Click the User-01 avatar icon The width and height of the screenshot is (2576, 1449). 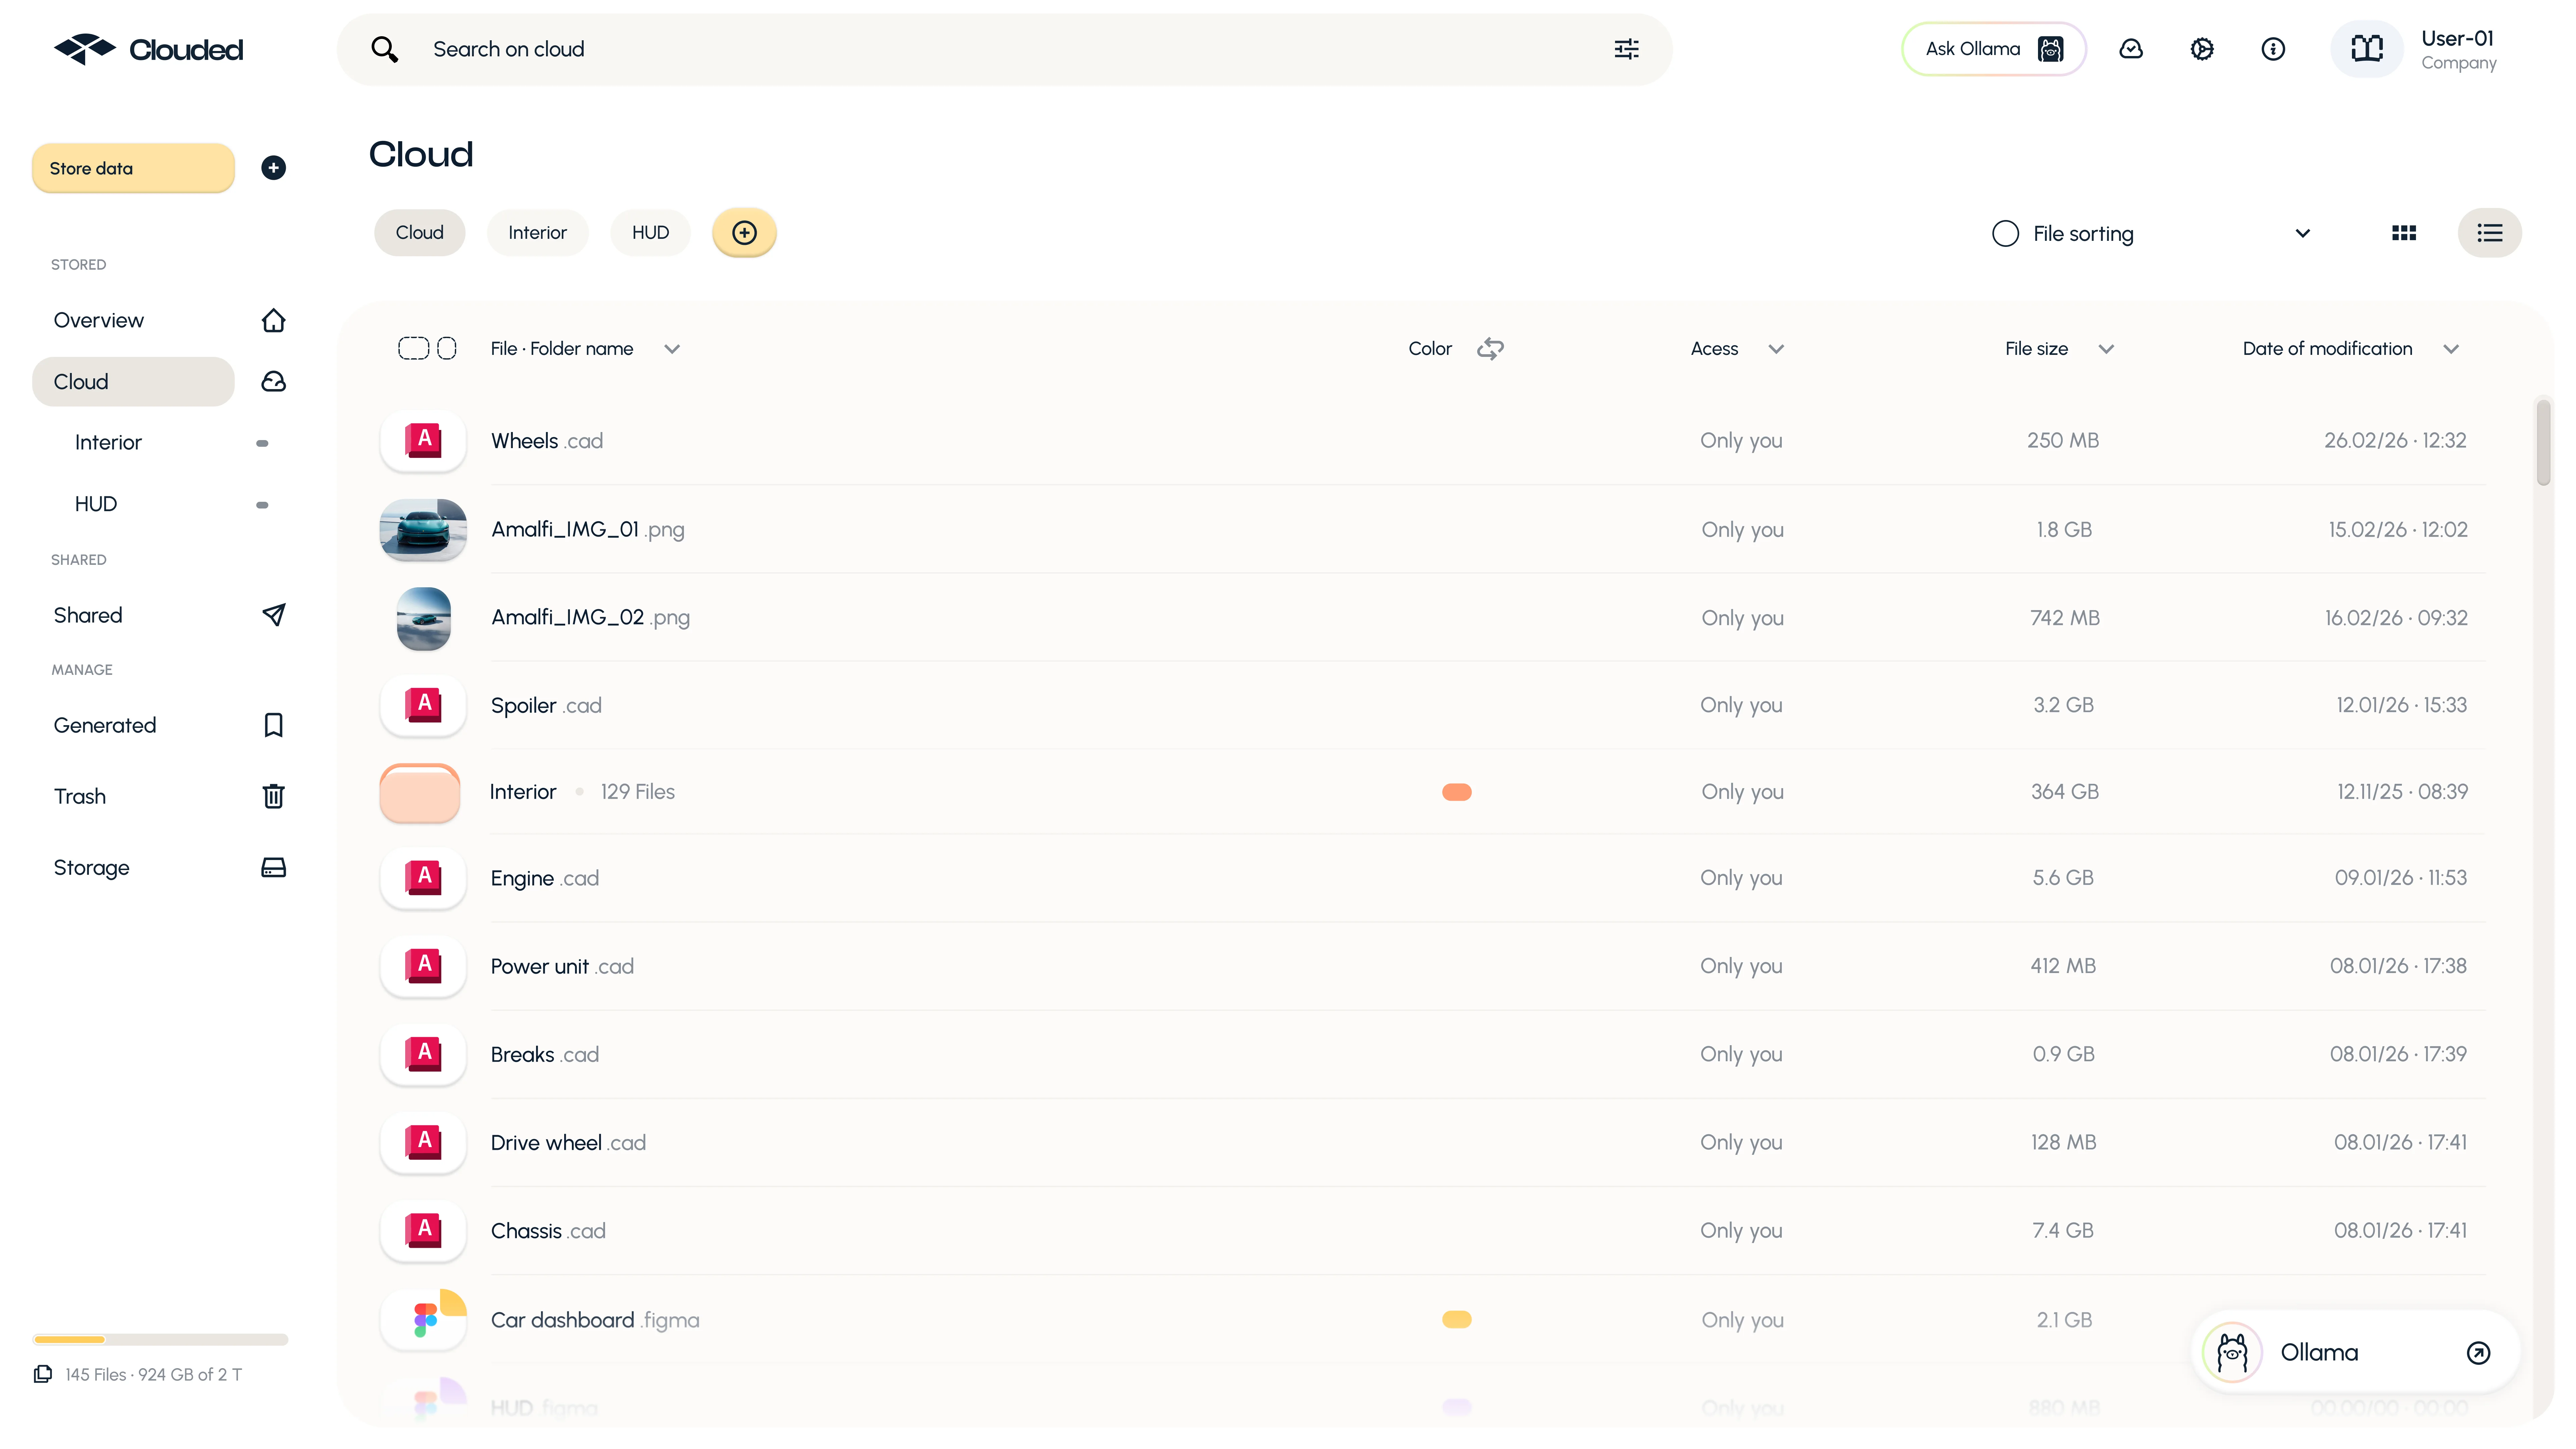coord(2367,49)
